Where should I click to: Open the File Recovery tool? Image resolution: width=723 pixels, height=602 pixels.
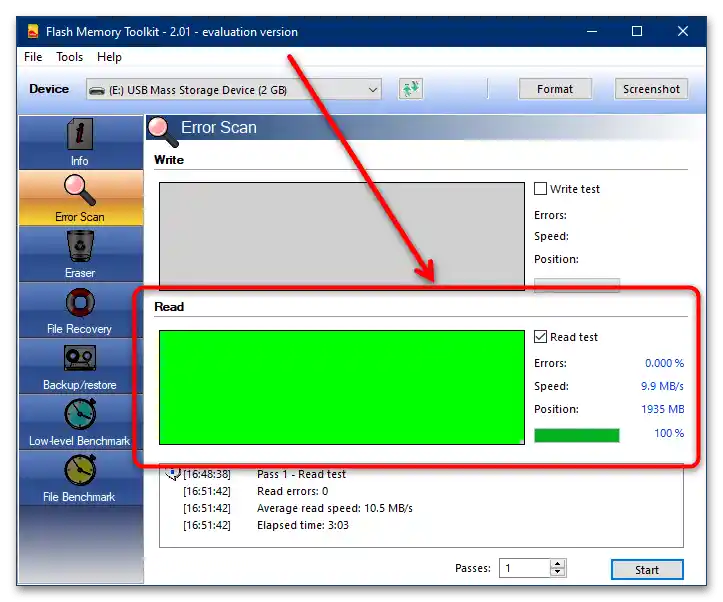81,310
